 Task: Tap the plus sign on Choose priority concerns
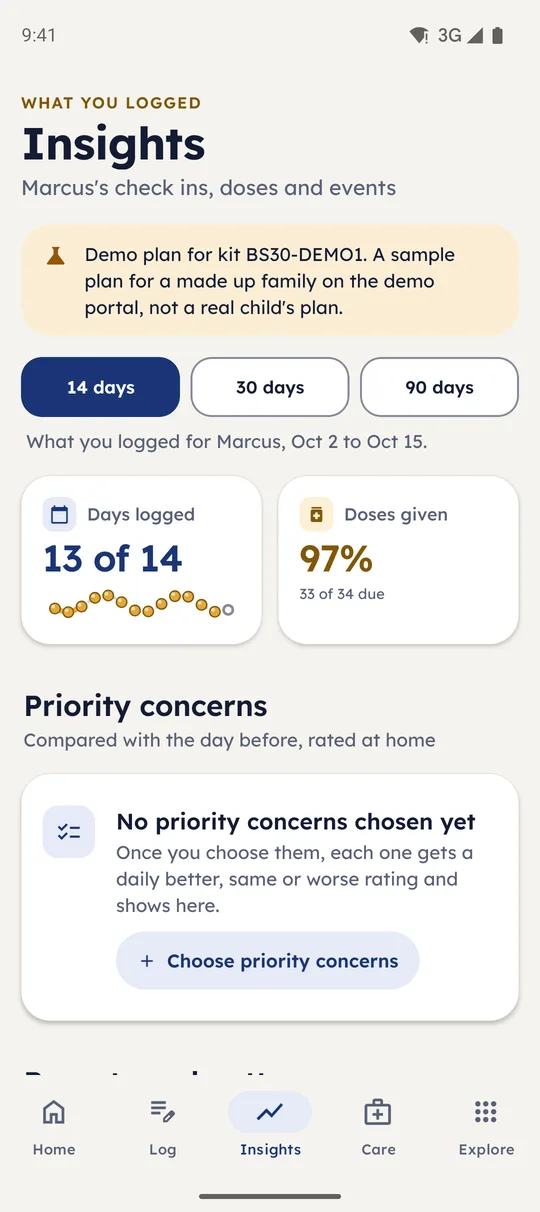coord(147,961)
